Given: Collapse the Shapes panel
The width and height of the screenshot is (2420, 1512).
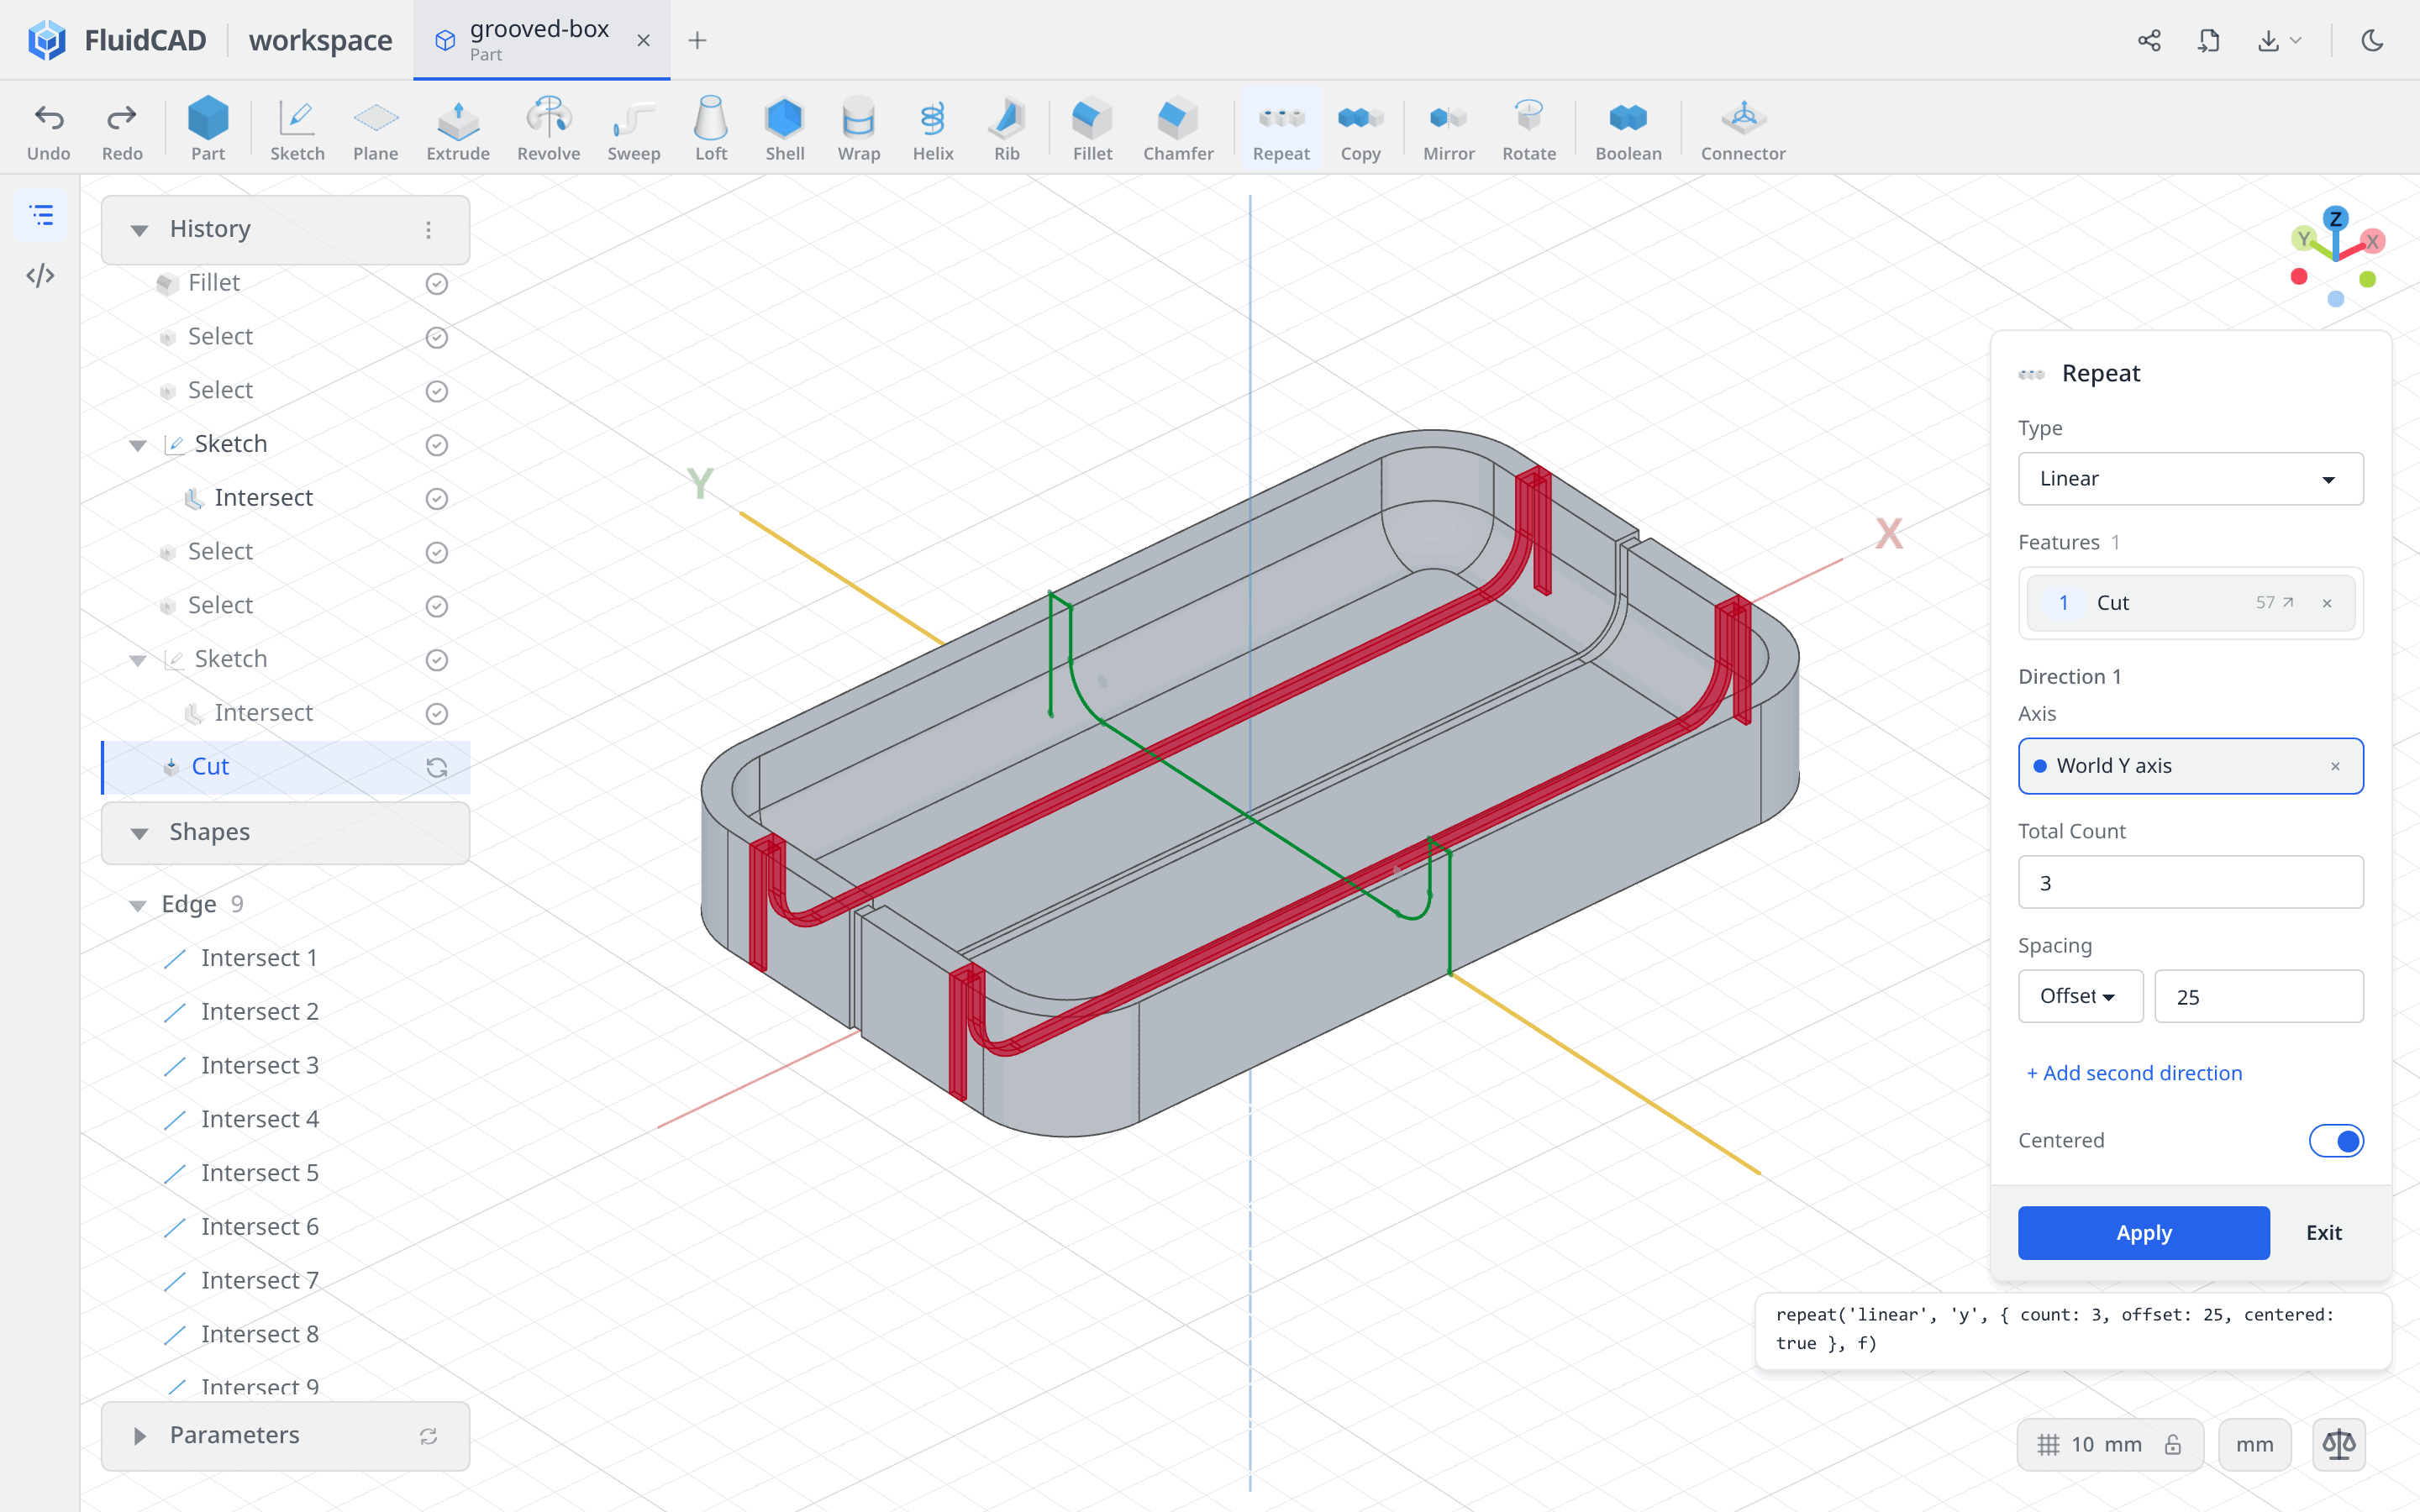Looking at the screenshot, I should click(x=139, y=833).
